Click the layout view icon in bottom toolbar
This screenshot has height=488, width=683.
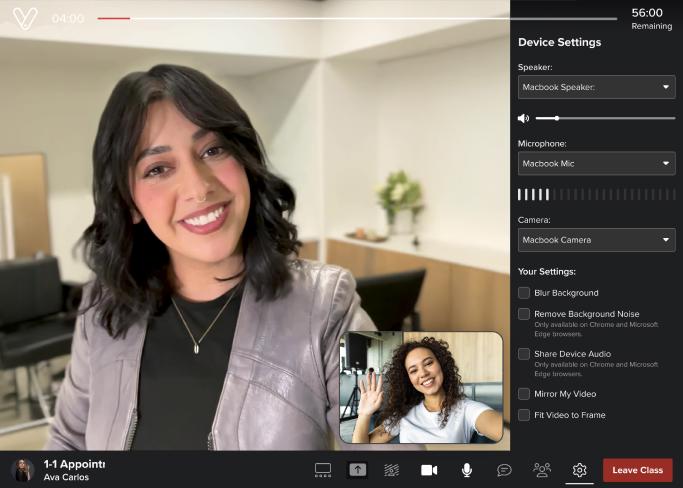(323, 470)
